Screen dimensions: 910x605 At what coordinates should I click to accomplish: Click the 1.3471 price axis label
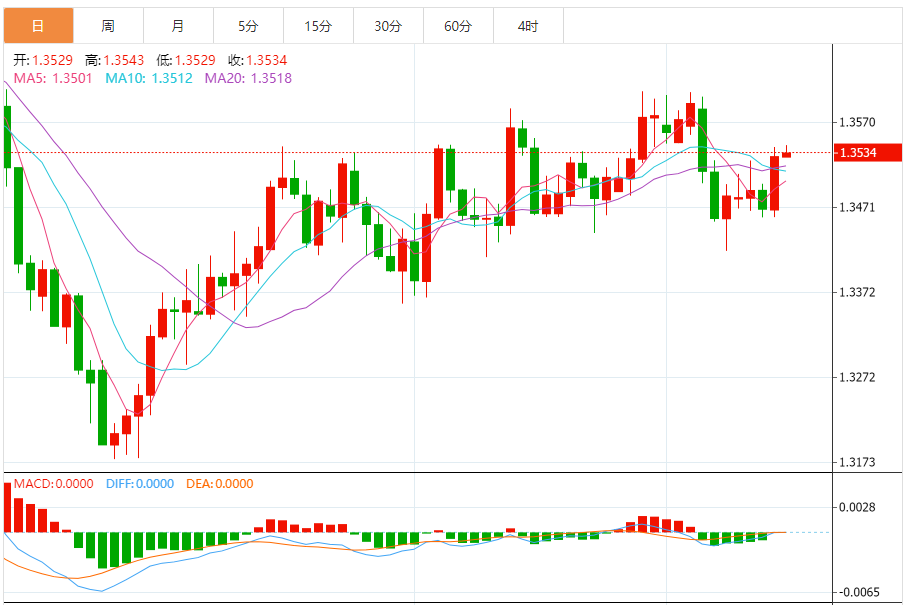coord(857,207)
